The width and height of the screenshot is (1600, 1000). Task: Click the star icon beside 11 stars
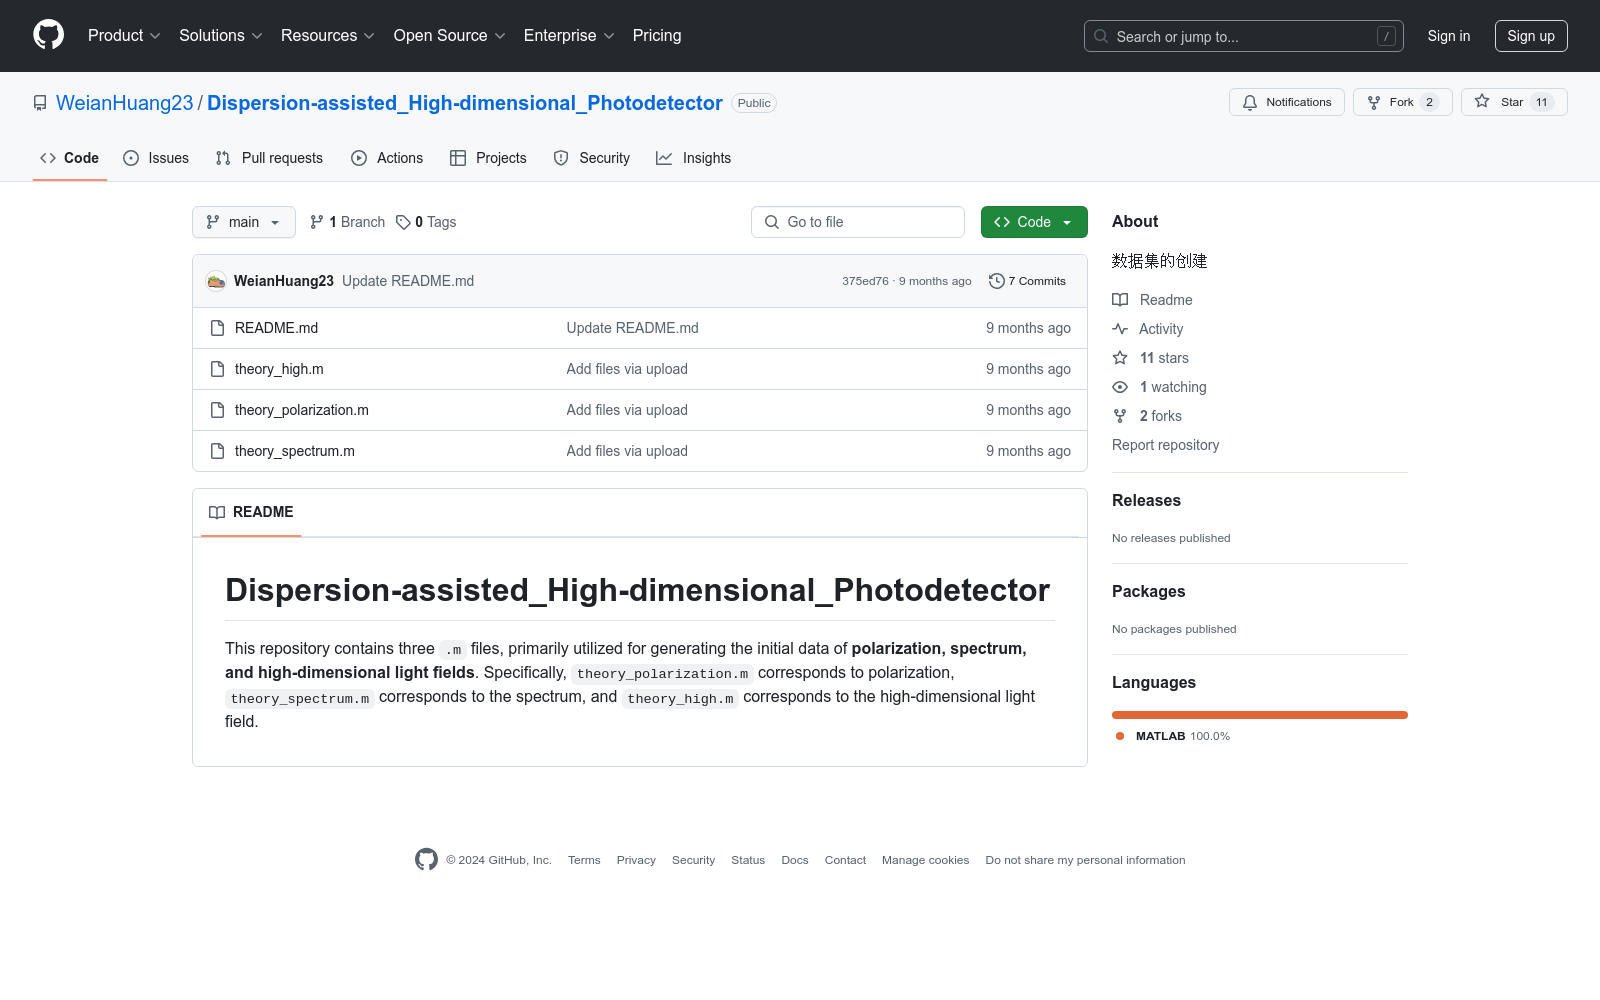[1120, 358]
